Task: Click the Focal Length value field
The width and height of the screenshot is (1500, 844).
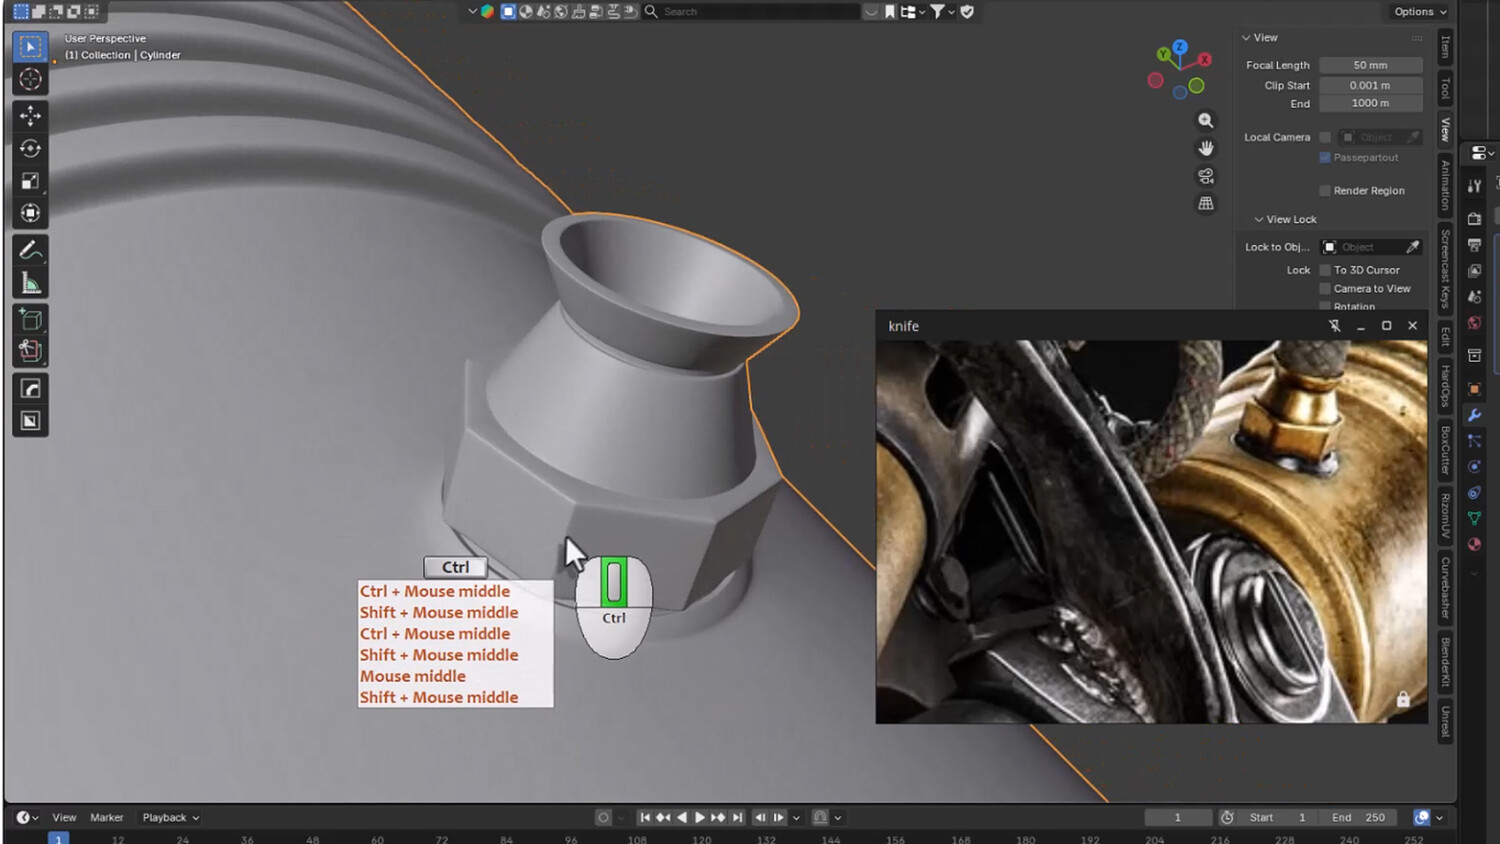Action: (x=1370, y=65)
